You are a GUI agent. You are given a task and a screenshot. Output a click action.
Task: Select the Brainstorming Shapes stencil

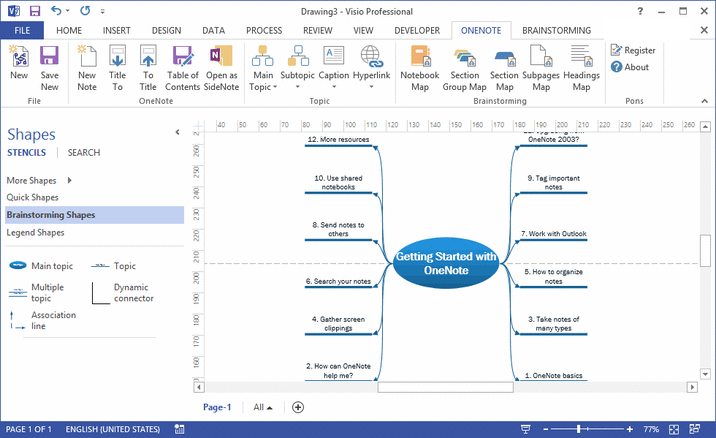pyautogui.click(x=95, y=215)
